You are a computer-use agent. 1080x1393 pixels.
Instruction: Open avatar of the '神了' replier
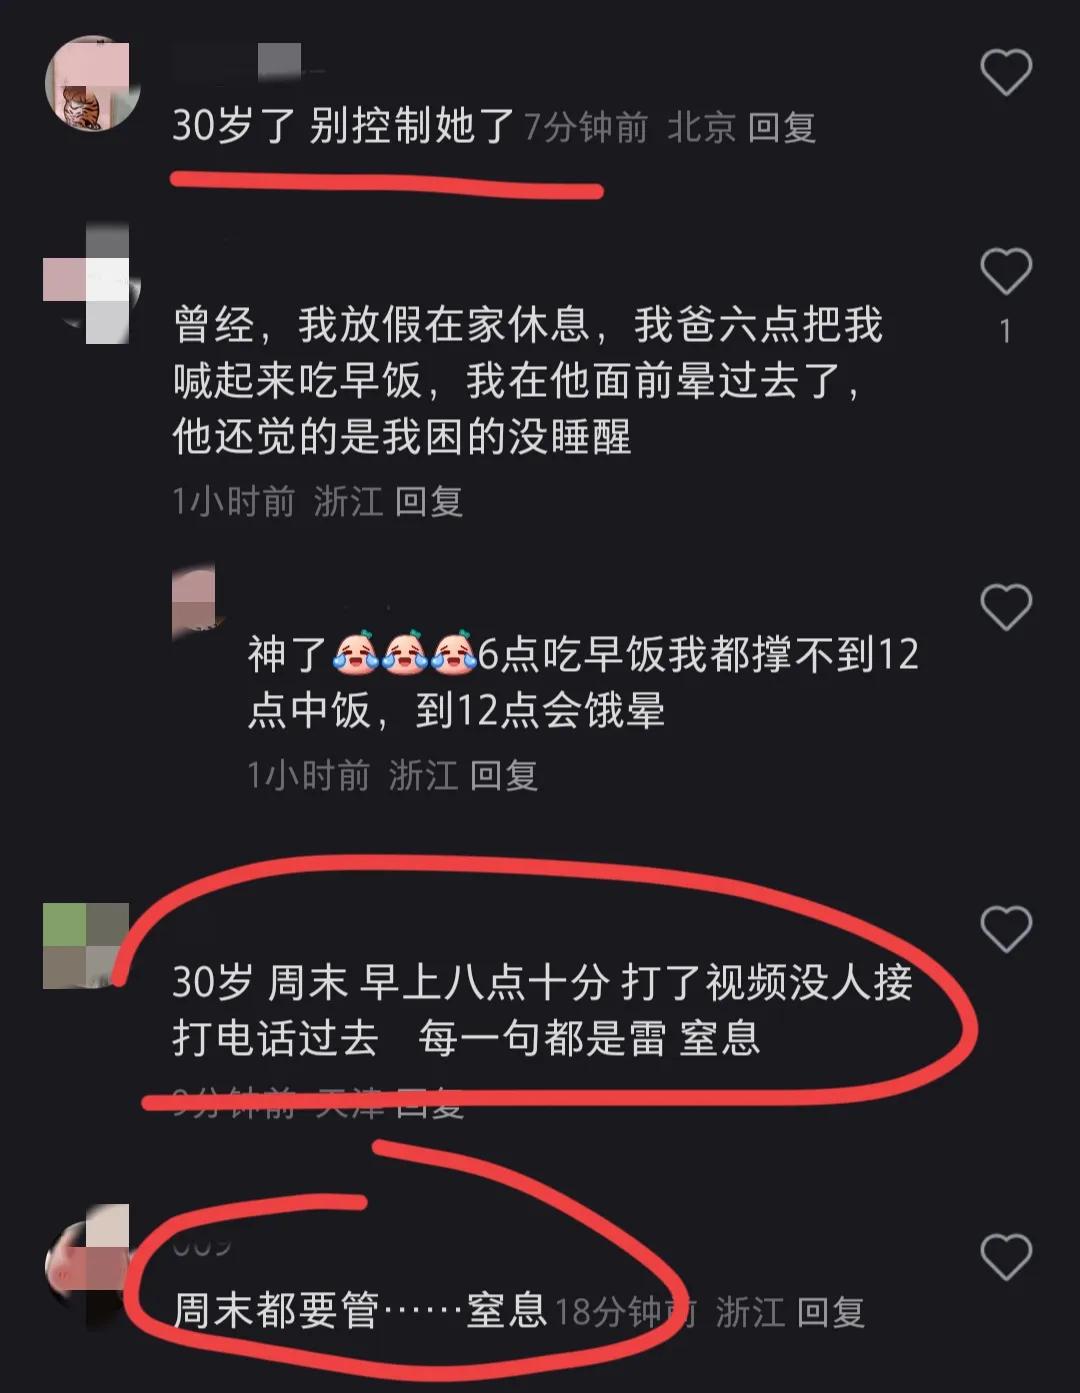(194, 602)
